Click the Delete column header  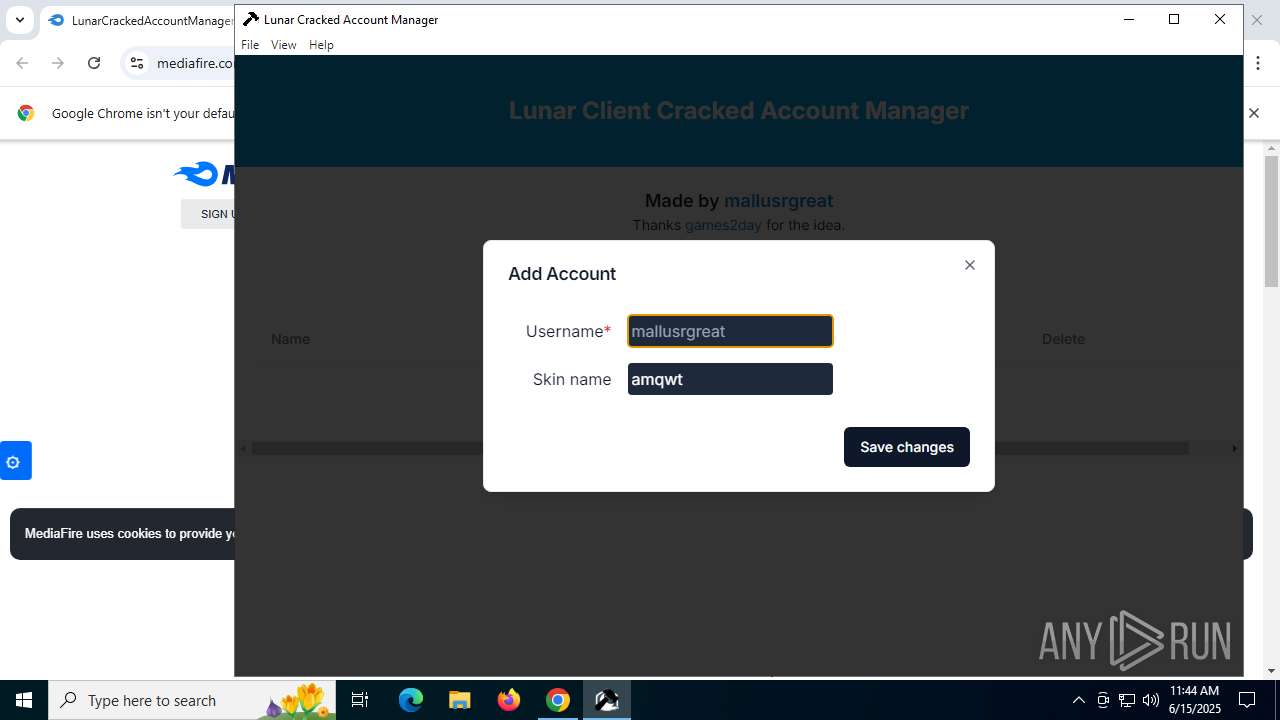[1063, 339]
